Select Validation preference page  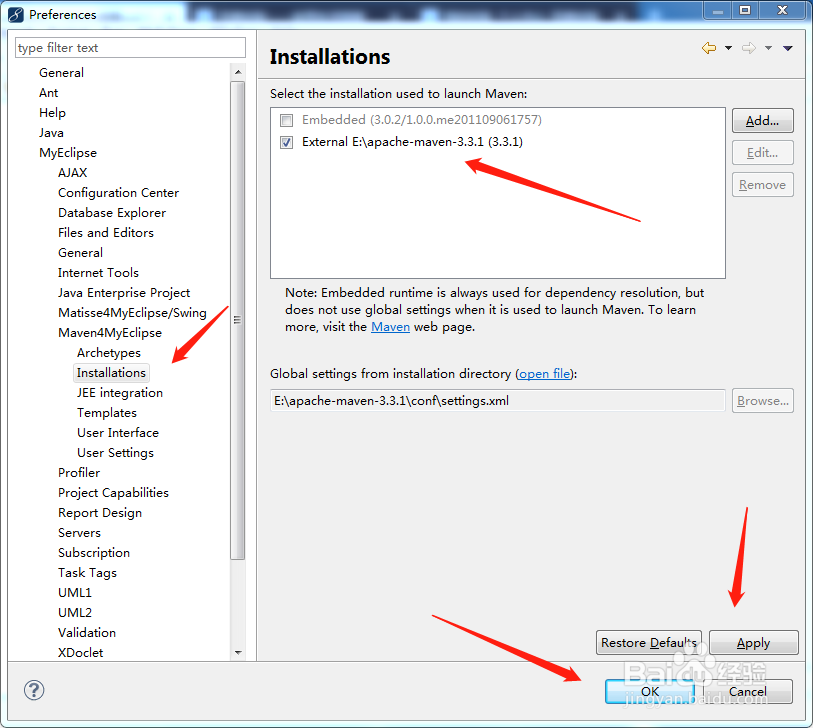[87, 633]
